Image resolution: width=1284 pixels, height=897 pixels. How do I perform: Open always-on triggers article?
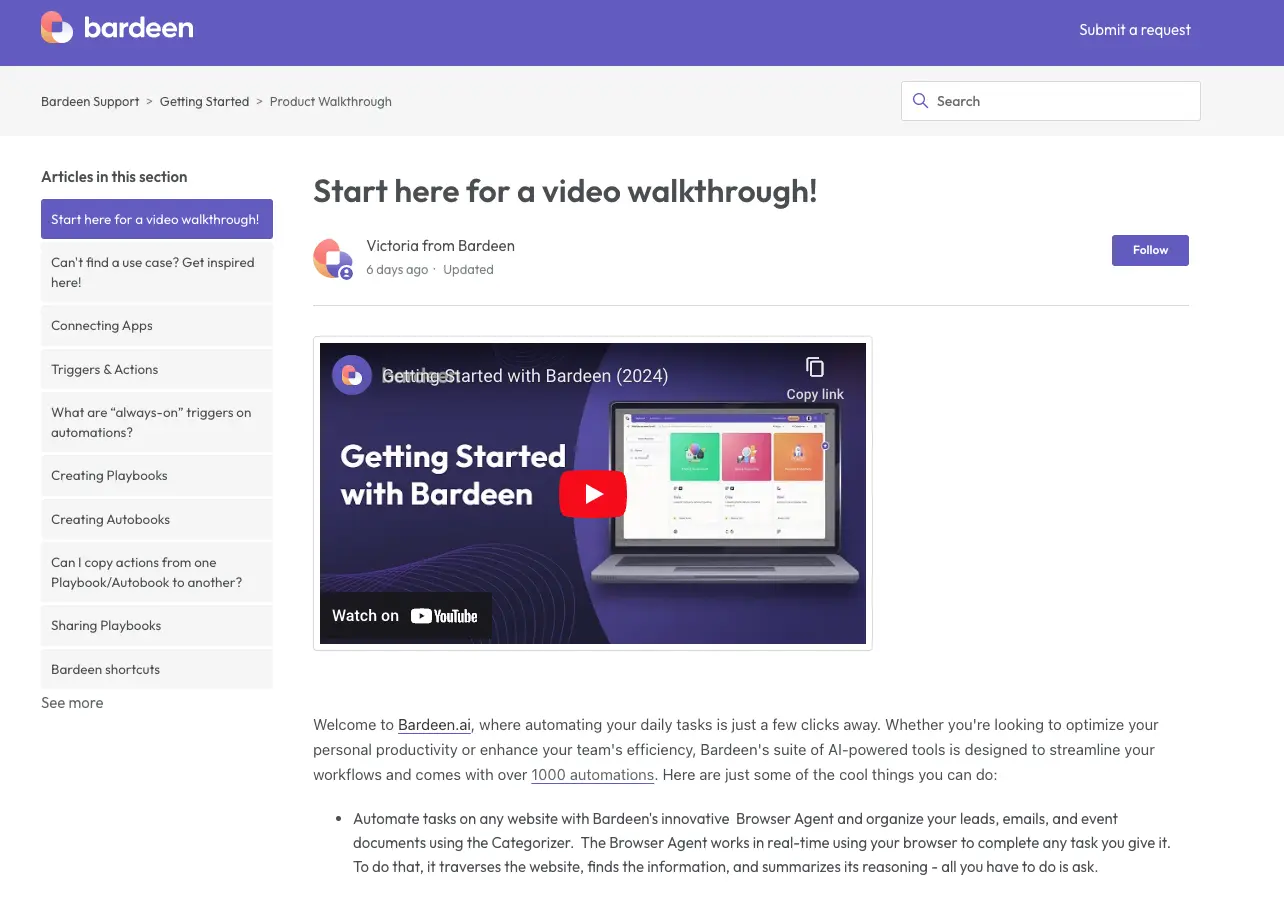click(157, 422)
